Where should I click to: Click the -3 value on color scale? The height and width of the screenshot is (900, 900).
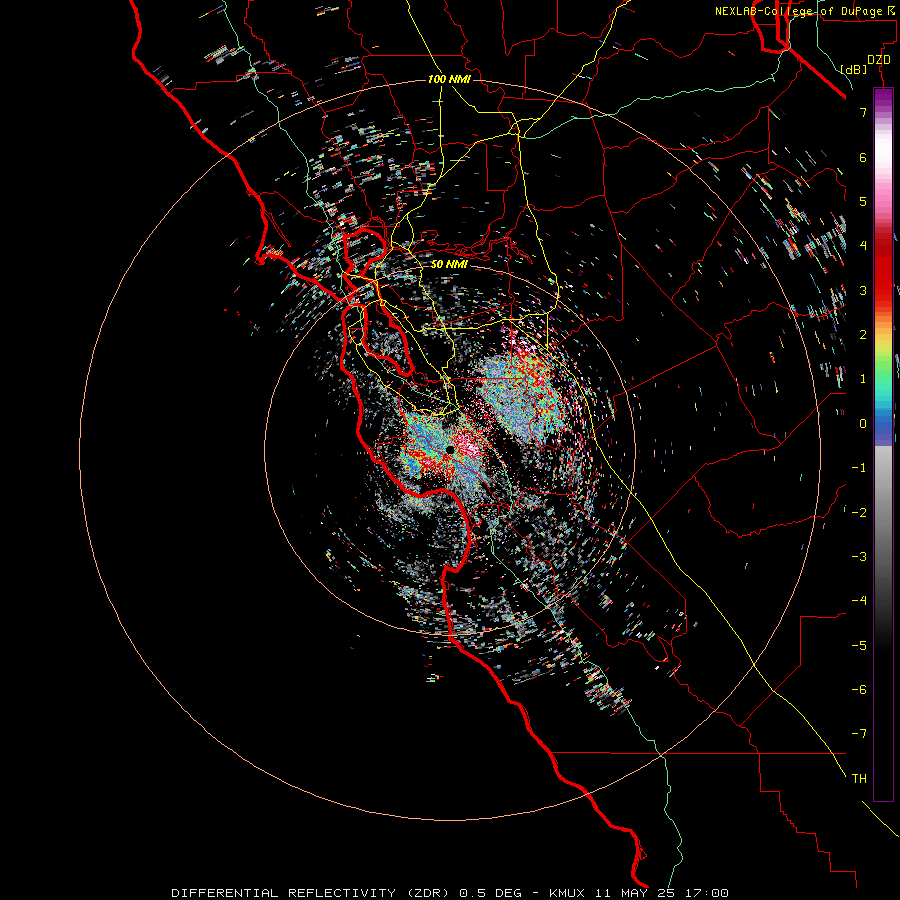click(859, 557)
